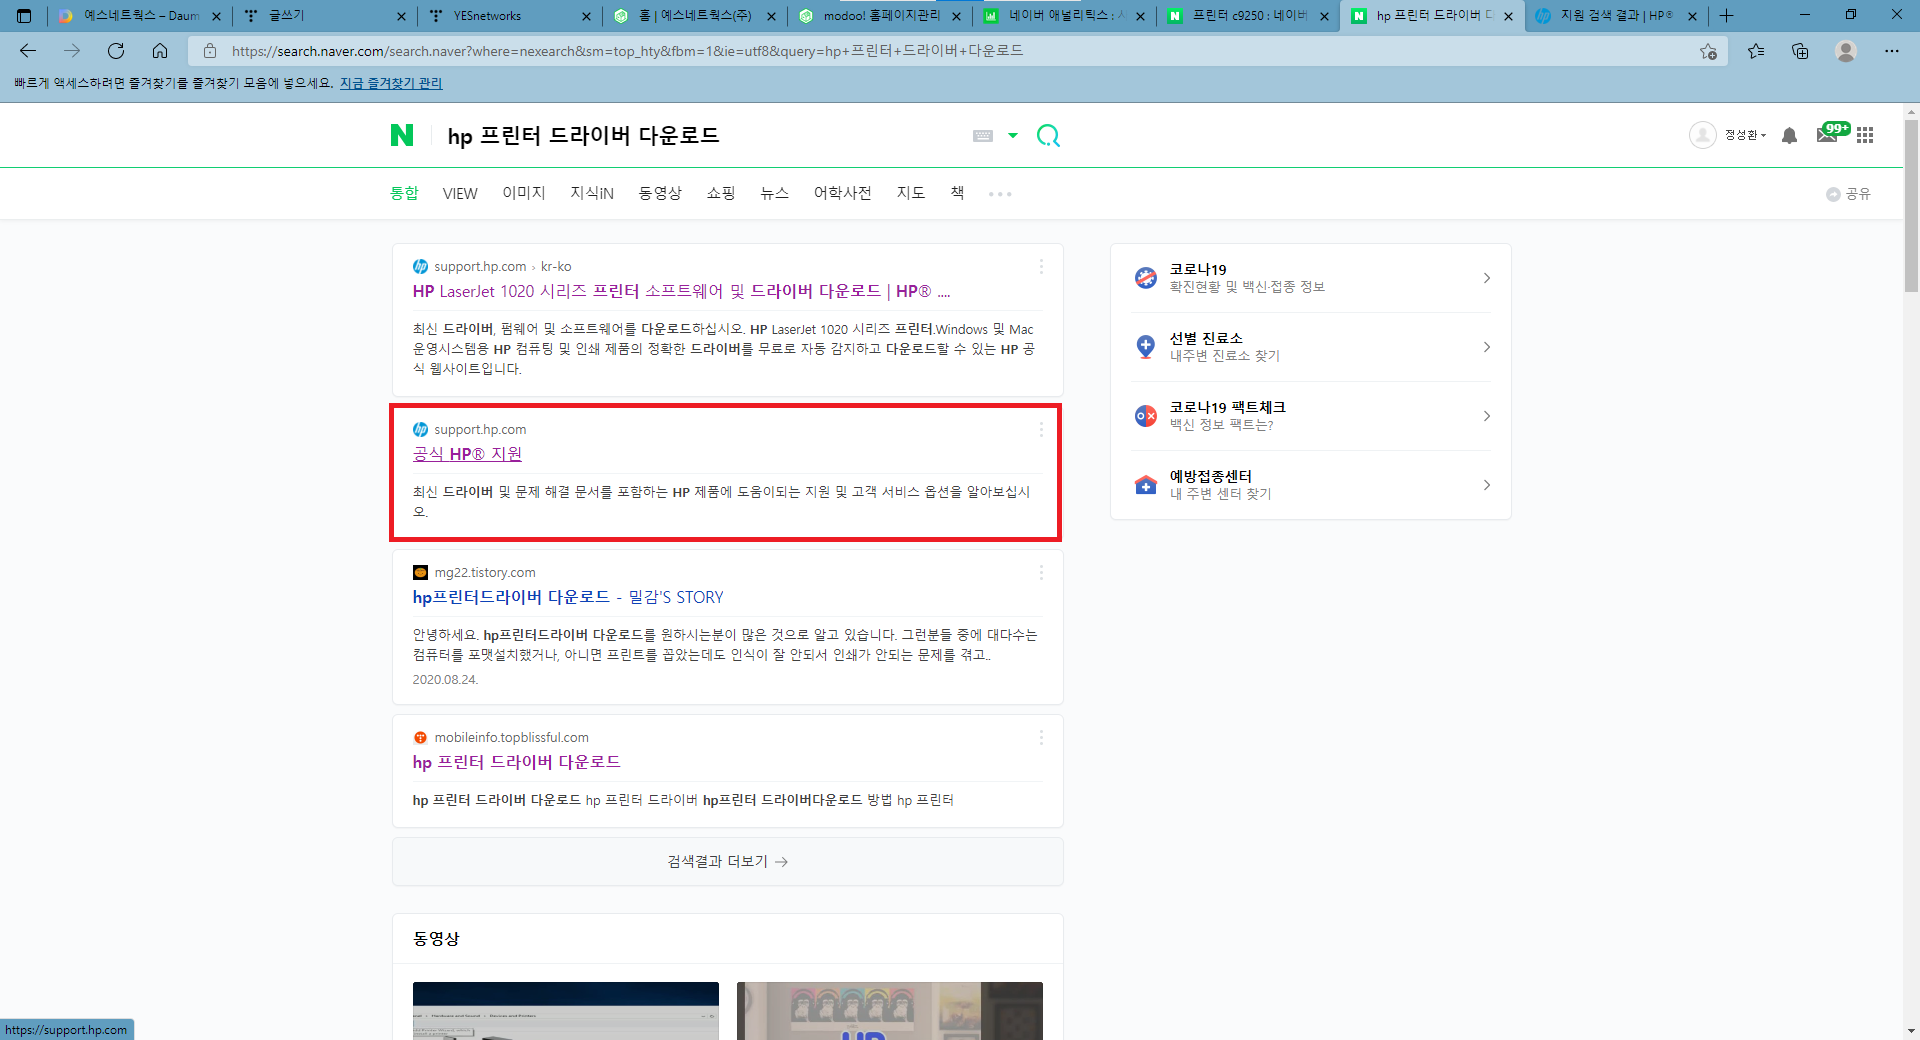Expand the 정성환 account dropdown
The image size is (1920, 1040).
point(1745,135)
